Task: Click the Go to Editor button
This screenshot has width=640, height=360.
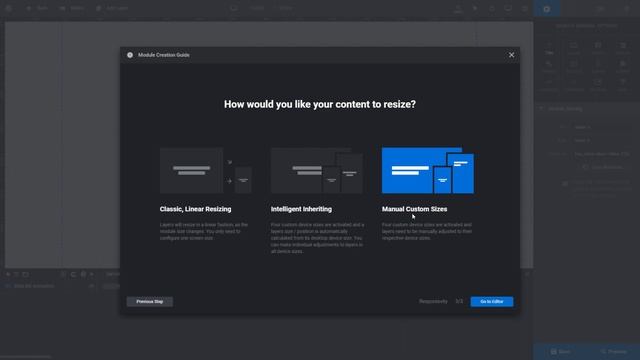Action: [x=492, y=302]
